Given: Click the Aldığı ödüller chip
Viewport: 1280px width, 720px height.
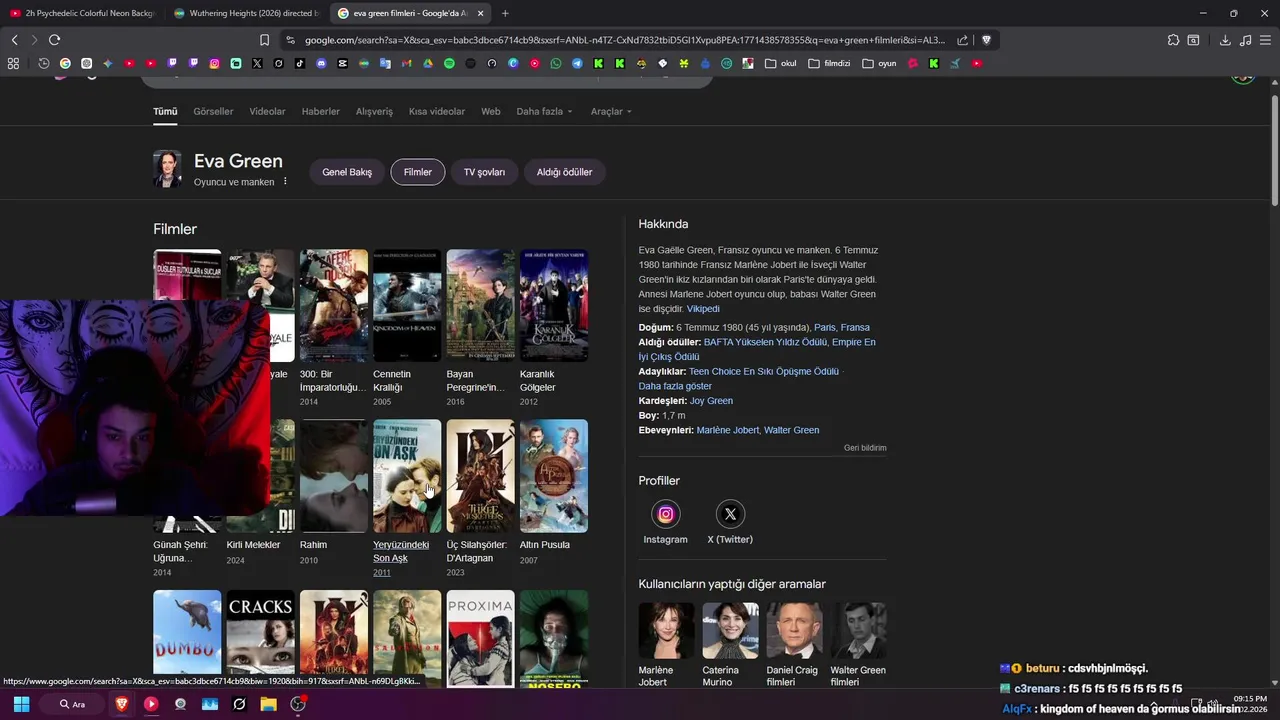Looking at the screenshot, I should coord(564,172).
